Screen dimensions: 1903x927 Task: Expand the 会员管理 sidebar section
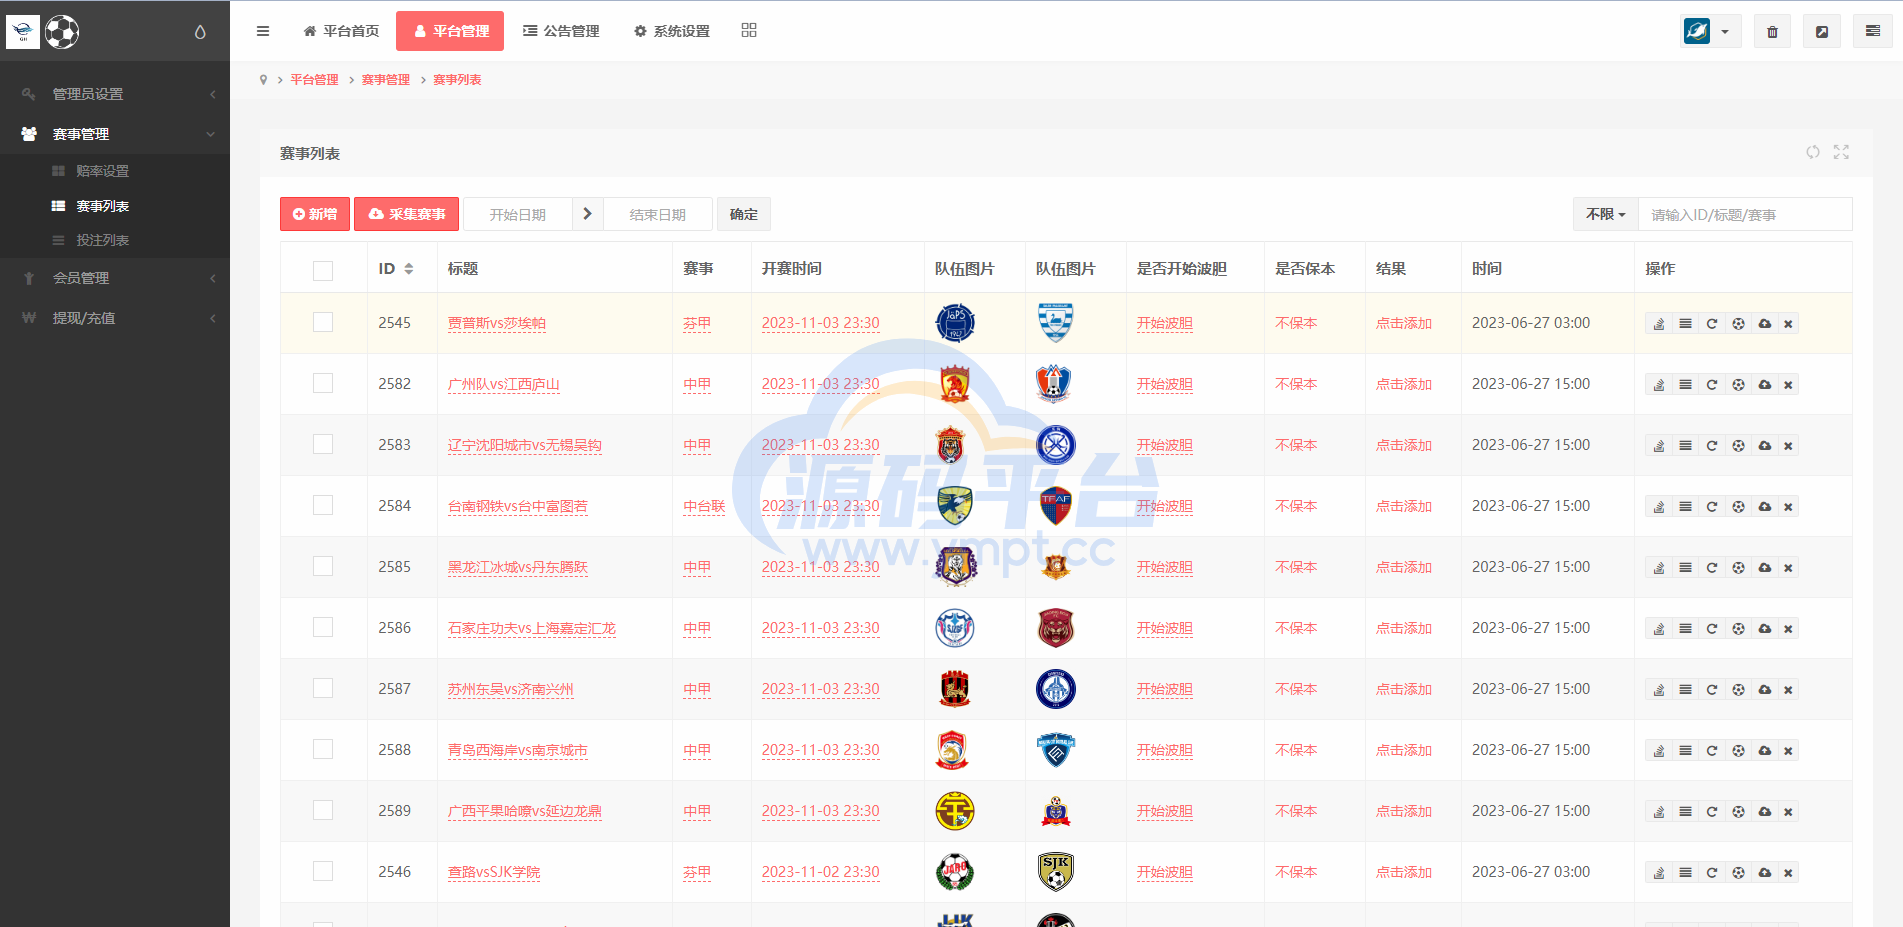tap(115, 278)
